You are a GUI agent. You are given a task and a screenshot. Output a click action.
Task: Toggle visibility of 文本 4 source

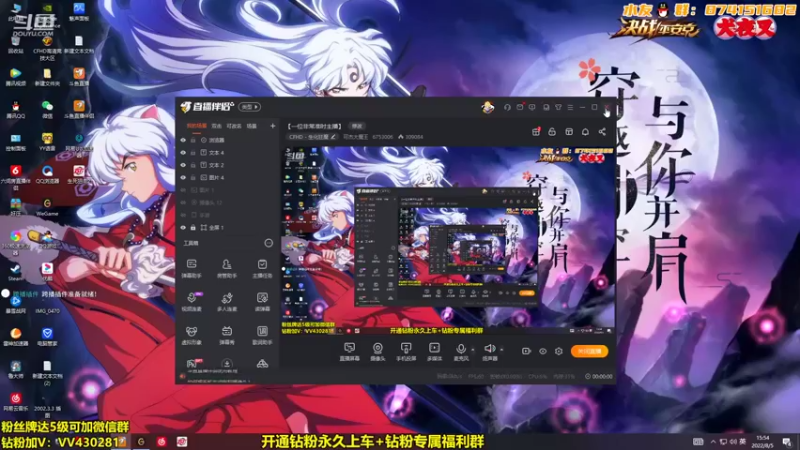tap(183, 153)
